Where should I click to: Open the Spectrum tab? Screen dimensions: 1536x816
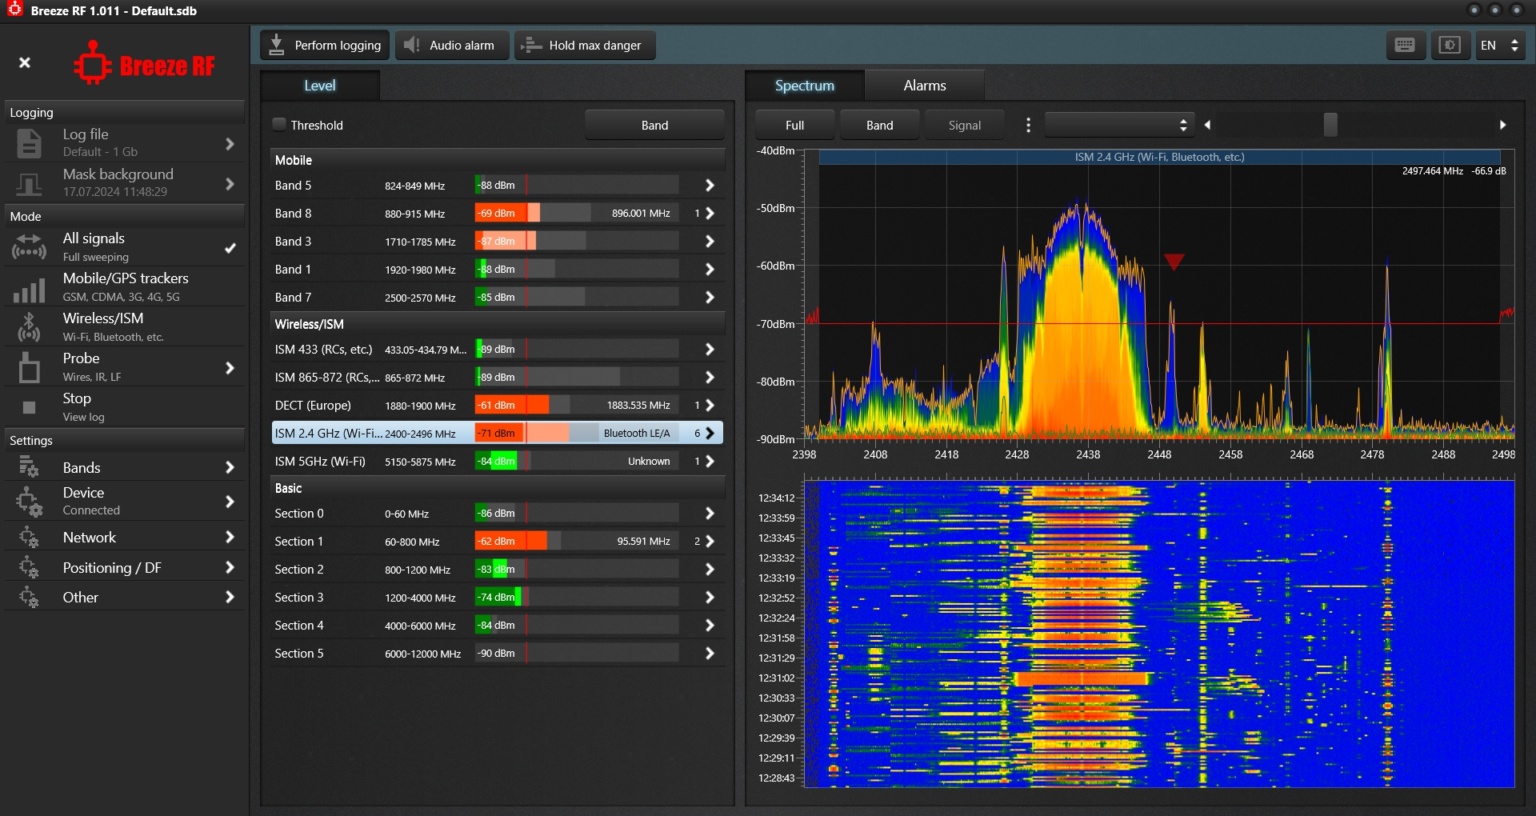coord(804,86)
